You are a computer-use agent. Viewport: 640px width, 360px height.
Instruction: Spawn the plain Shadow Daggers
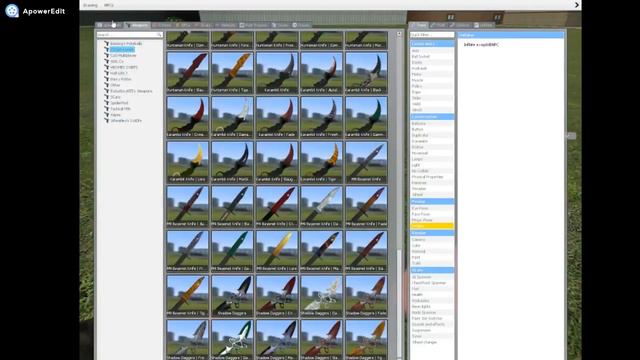232,296
